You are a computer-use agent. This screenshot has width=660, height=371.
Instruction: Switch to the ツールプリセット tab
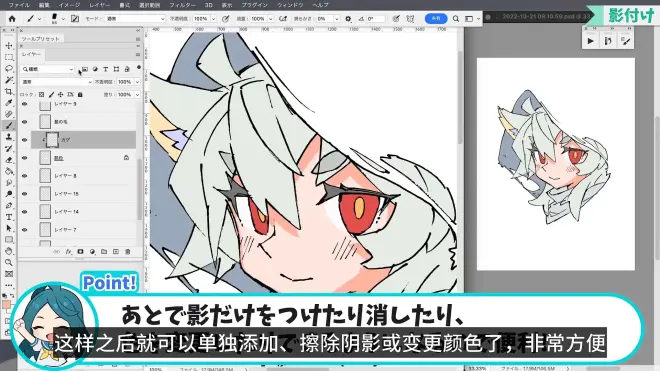click(40, 39)
